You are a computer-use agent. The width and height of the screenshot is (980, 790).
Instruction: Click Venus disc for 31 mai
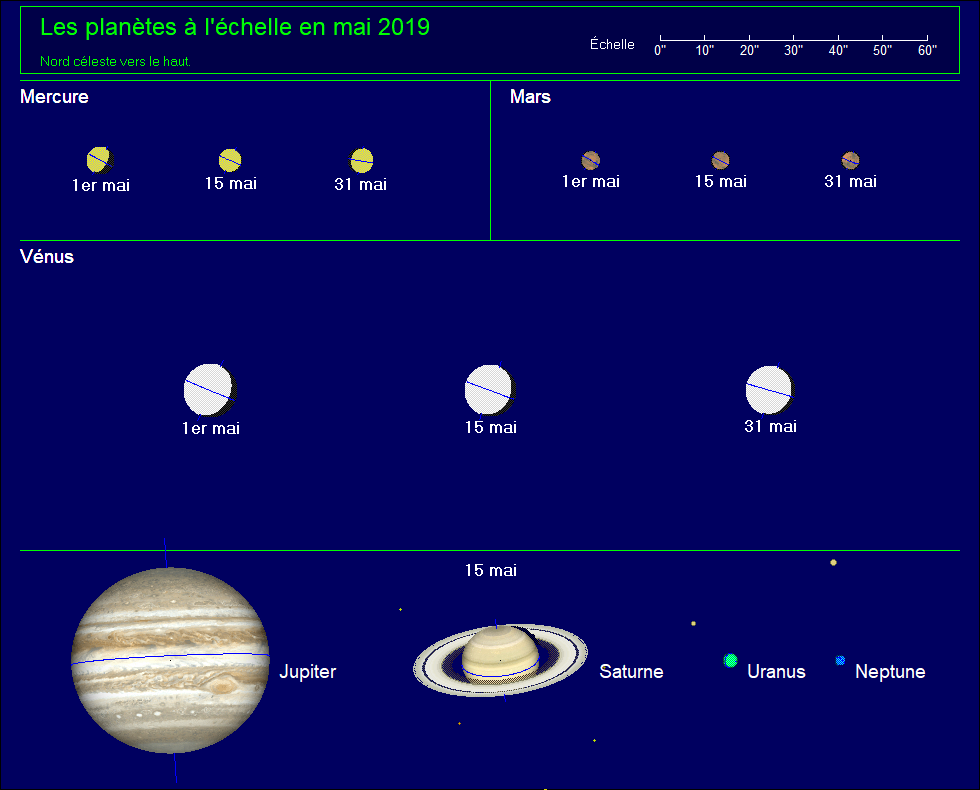(x=770, y=390)
